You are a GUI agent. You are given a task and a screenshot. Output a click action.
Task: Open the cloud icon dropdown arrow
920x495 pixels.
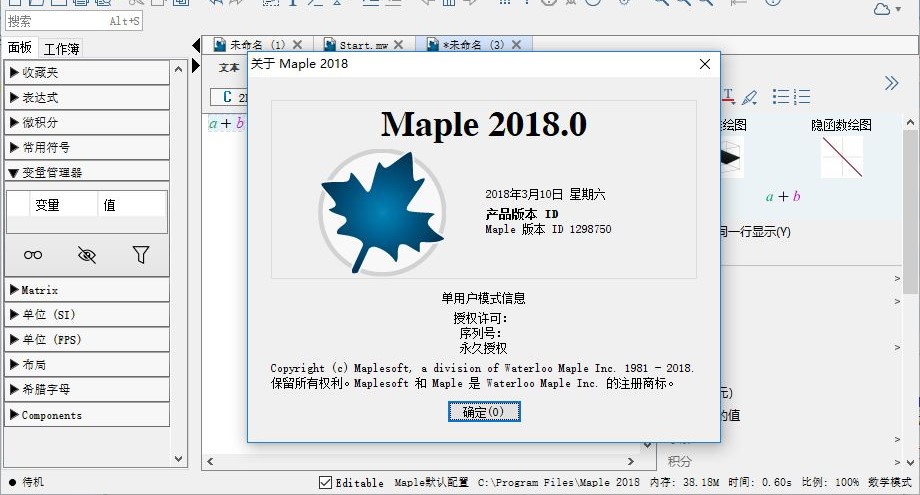pyautogui.click(x=898, y=9)
